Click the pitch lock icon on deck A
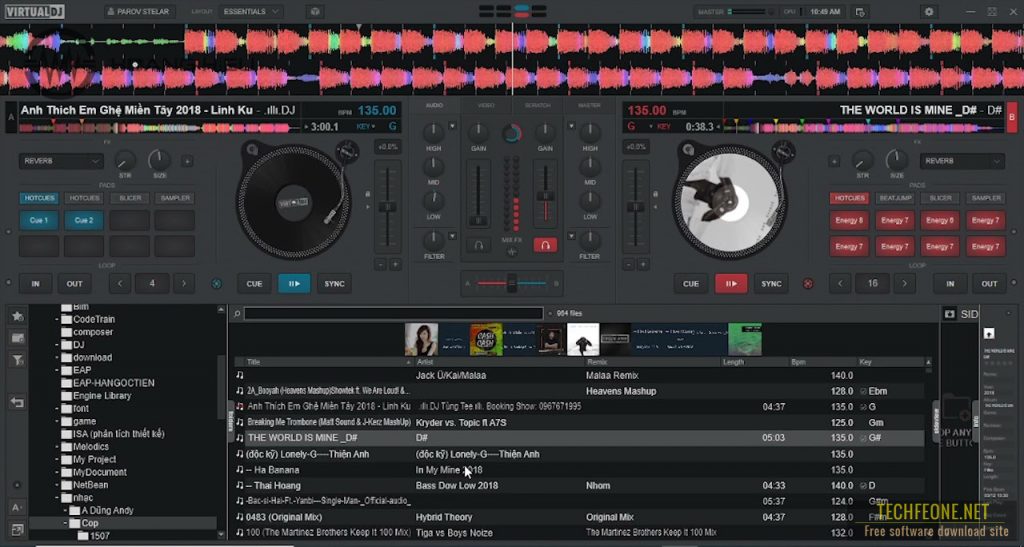 (367, 195)
